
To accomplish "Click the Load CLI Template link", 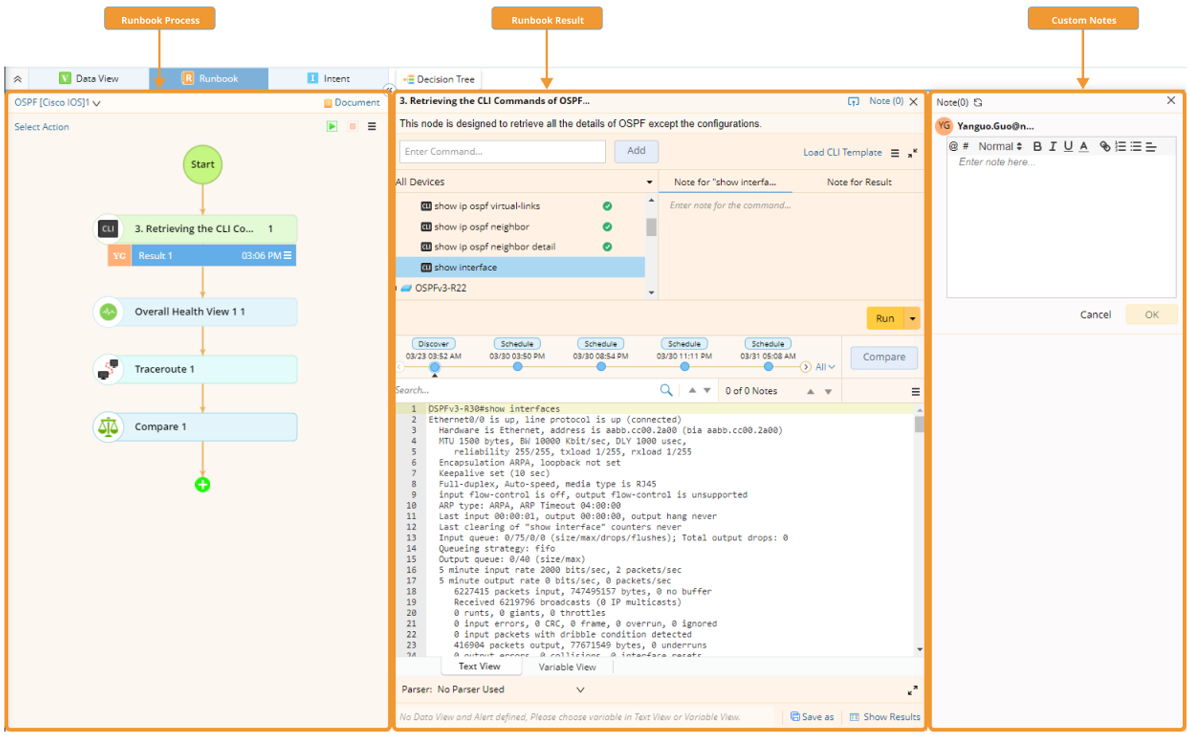I will tap(842, 153).
